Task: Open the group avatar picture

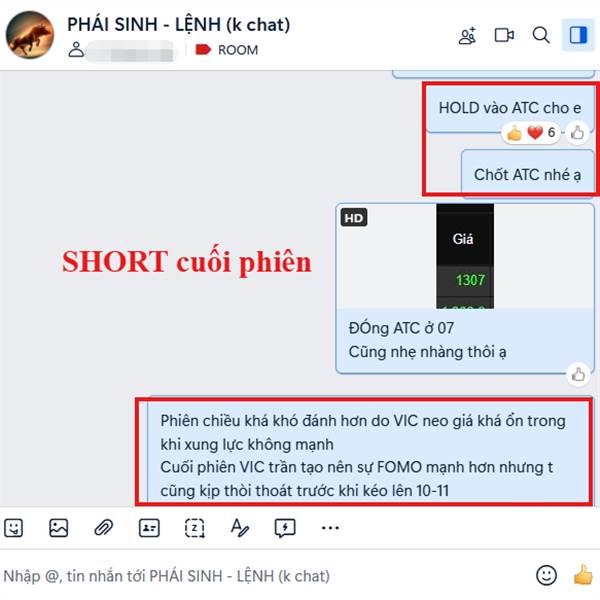Action: click(x=30, y=35)
